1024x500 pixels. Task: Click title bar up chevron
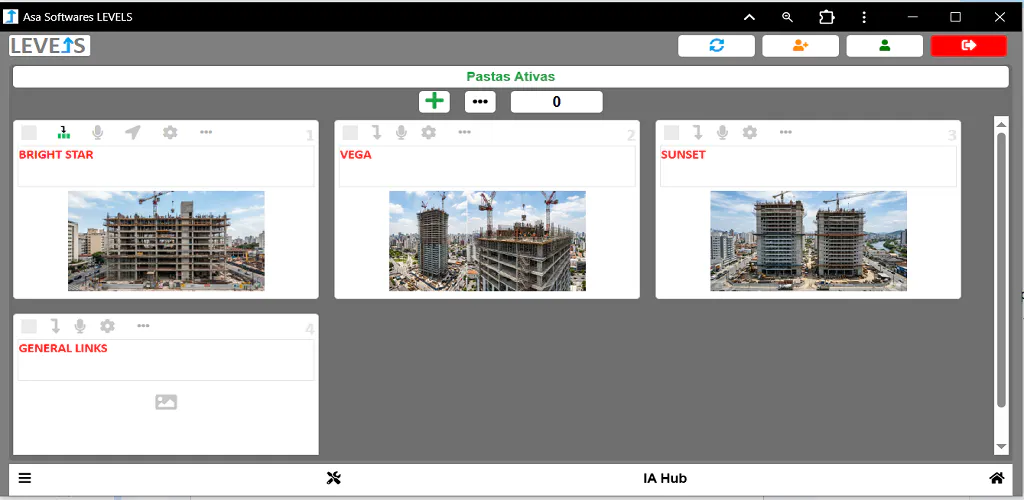pyautogui.click(x=750, y=18)
